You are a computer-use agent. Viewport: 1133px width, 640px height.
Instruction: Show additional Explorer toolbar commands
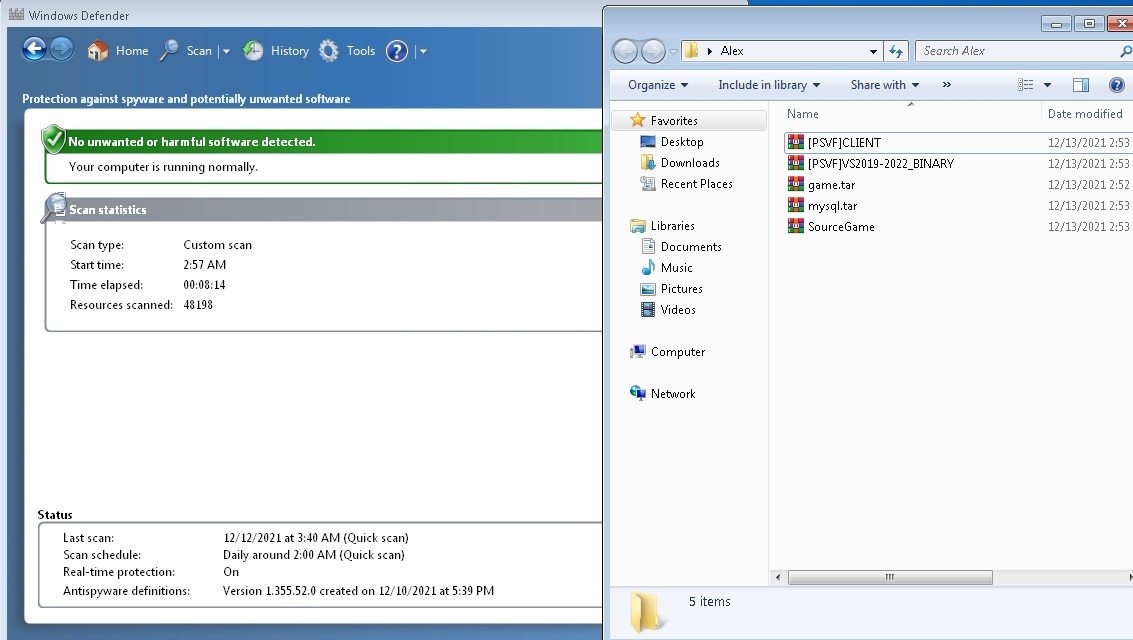(947, 85)
